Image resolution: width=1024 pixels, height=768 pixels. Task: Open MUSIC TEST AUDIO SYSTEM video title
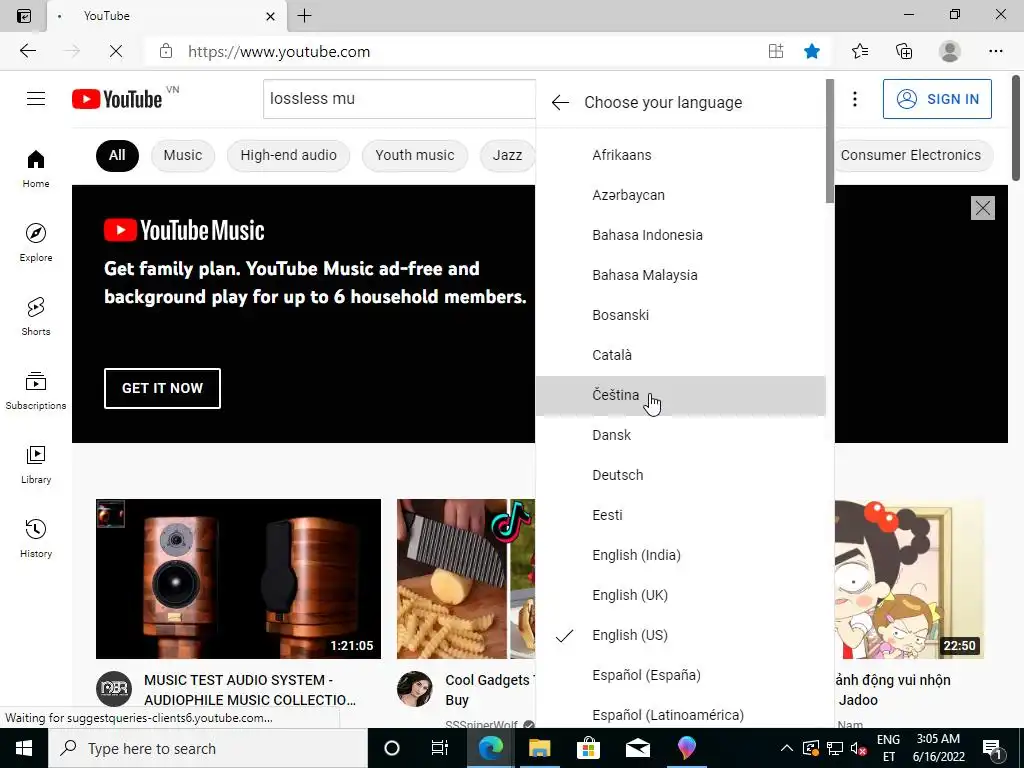pos(249,690)
